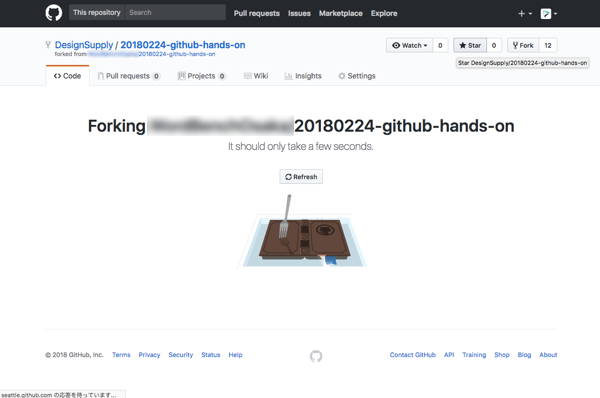Open the user avatar menu
This screenshot has width=600, height=398.
coord(549,14)
